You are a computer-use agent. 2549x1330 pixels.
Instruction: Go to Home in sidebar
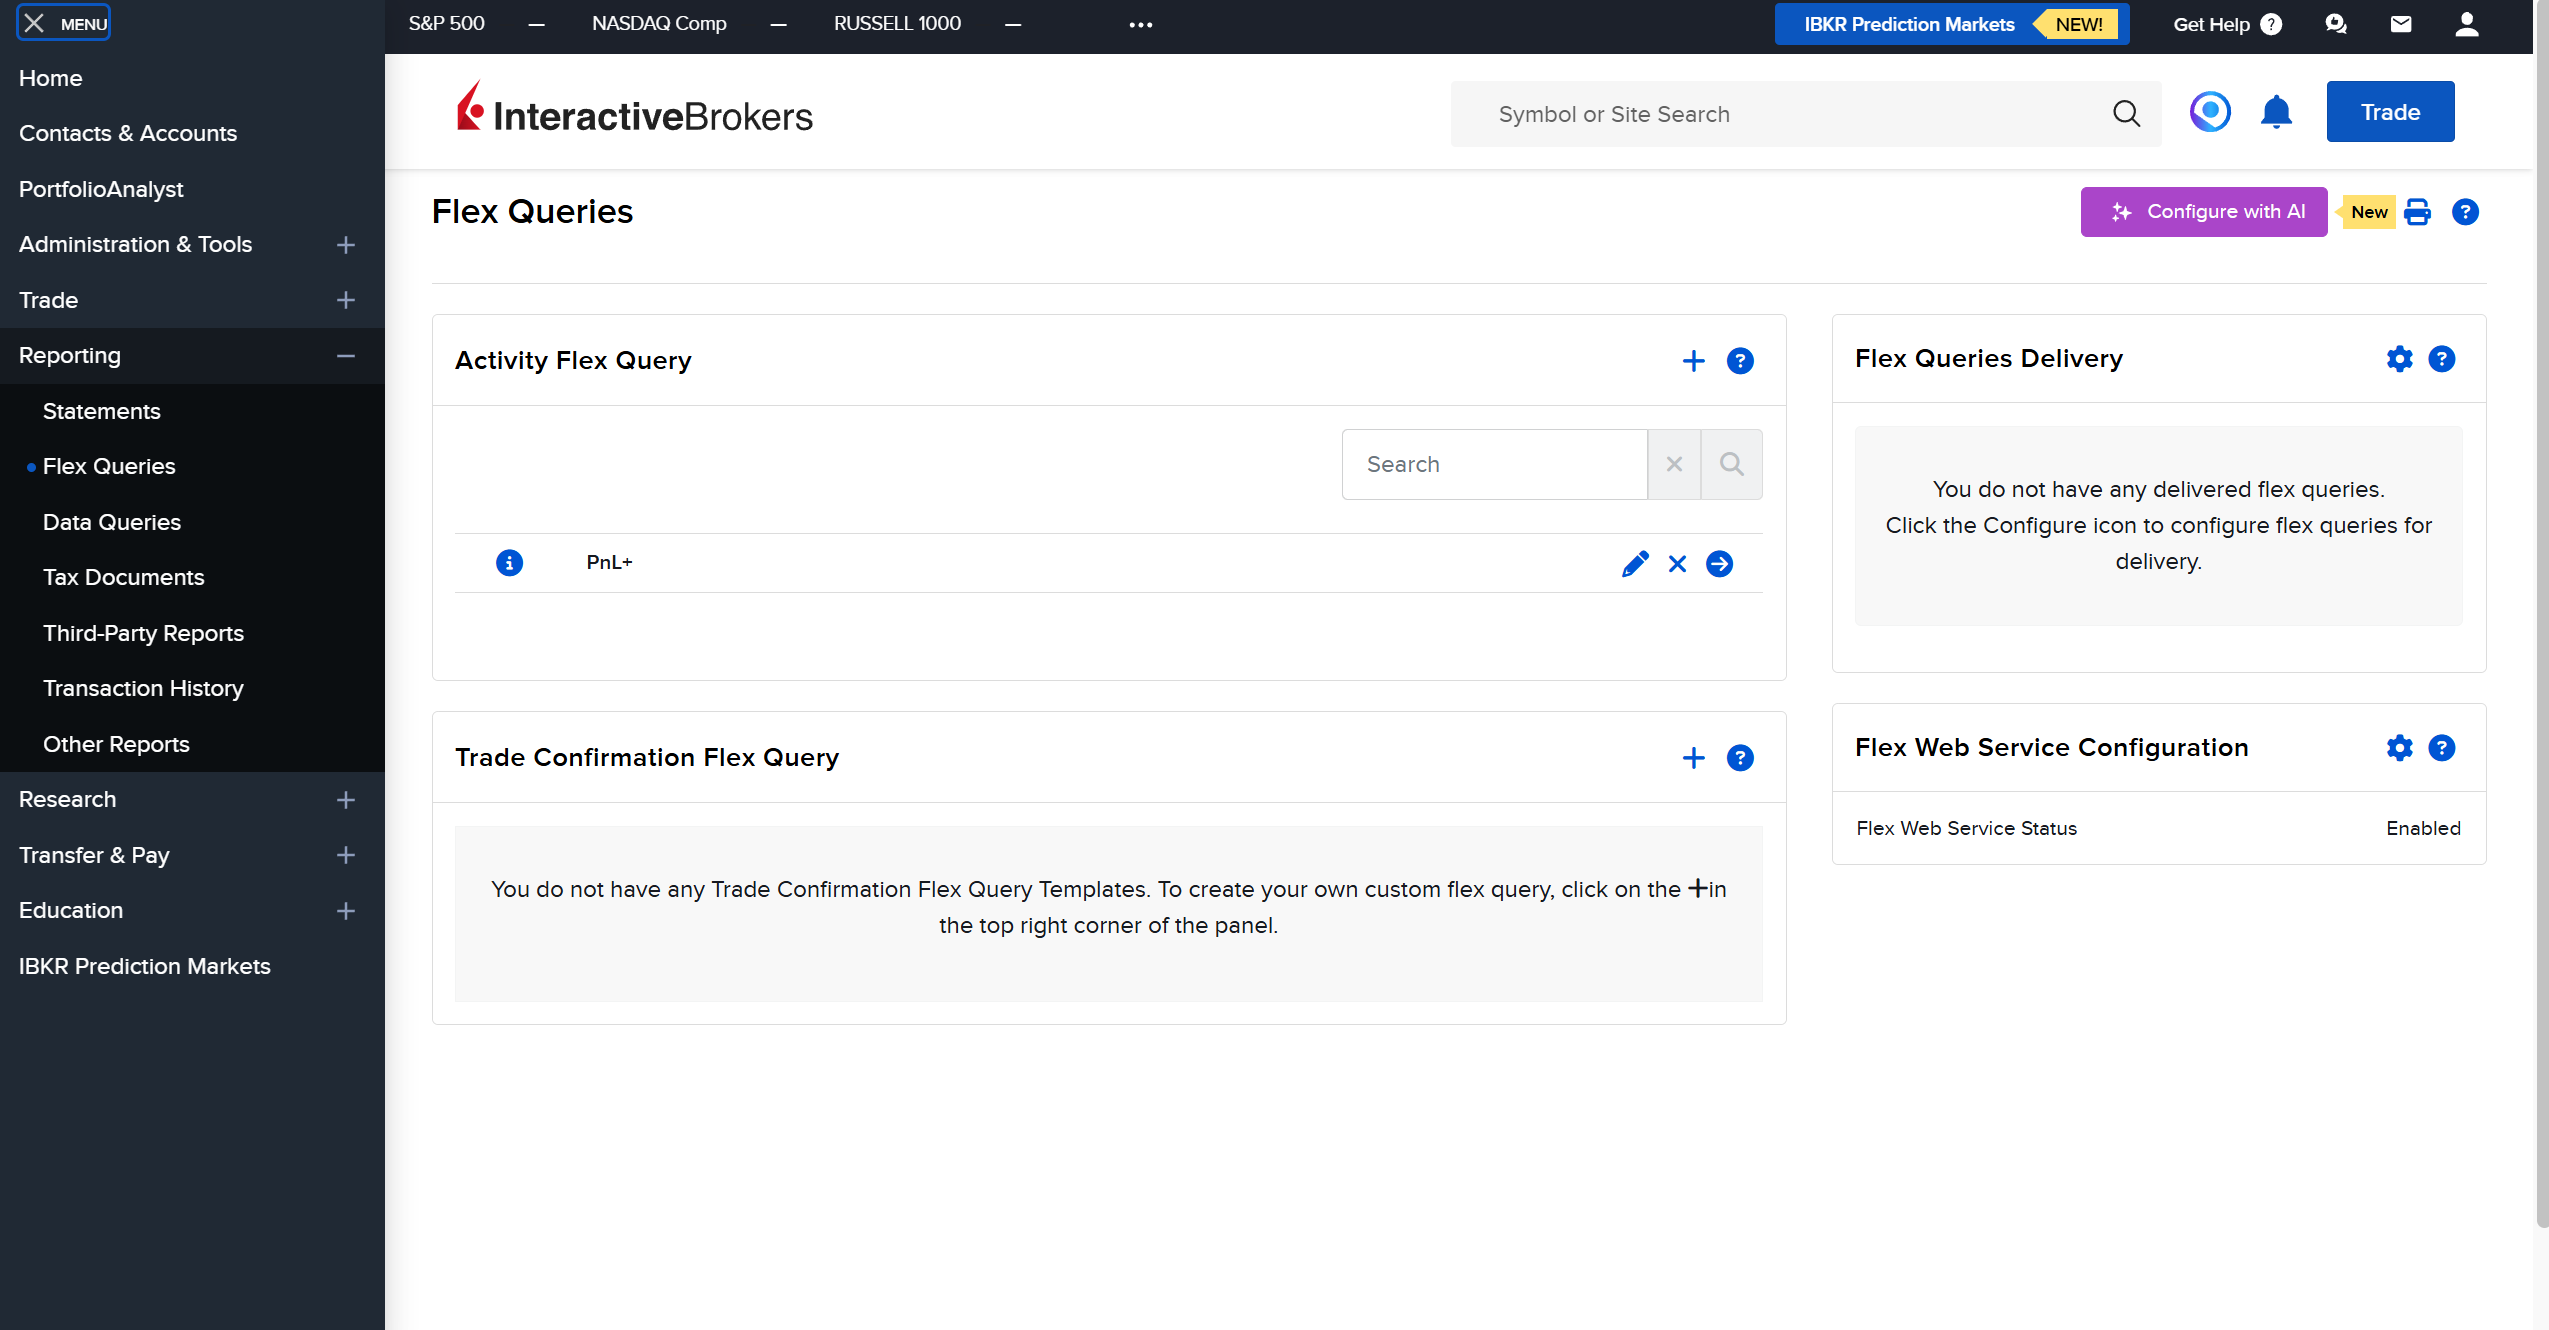51,78
